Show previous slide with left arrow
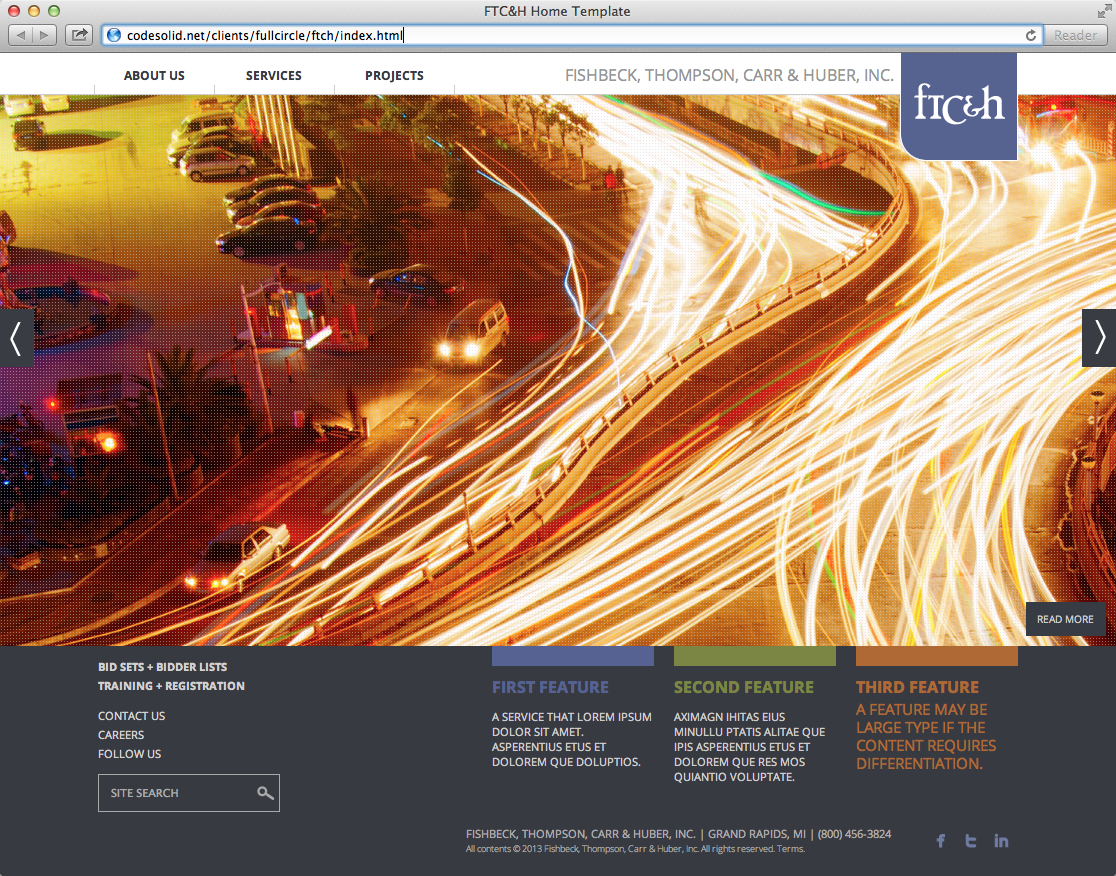Viewport: 1116px width, 876px height. pyautogui.click(x=16, y=338)
